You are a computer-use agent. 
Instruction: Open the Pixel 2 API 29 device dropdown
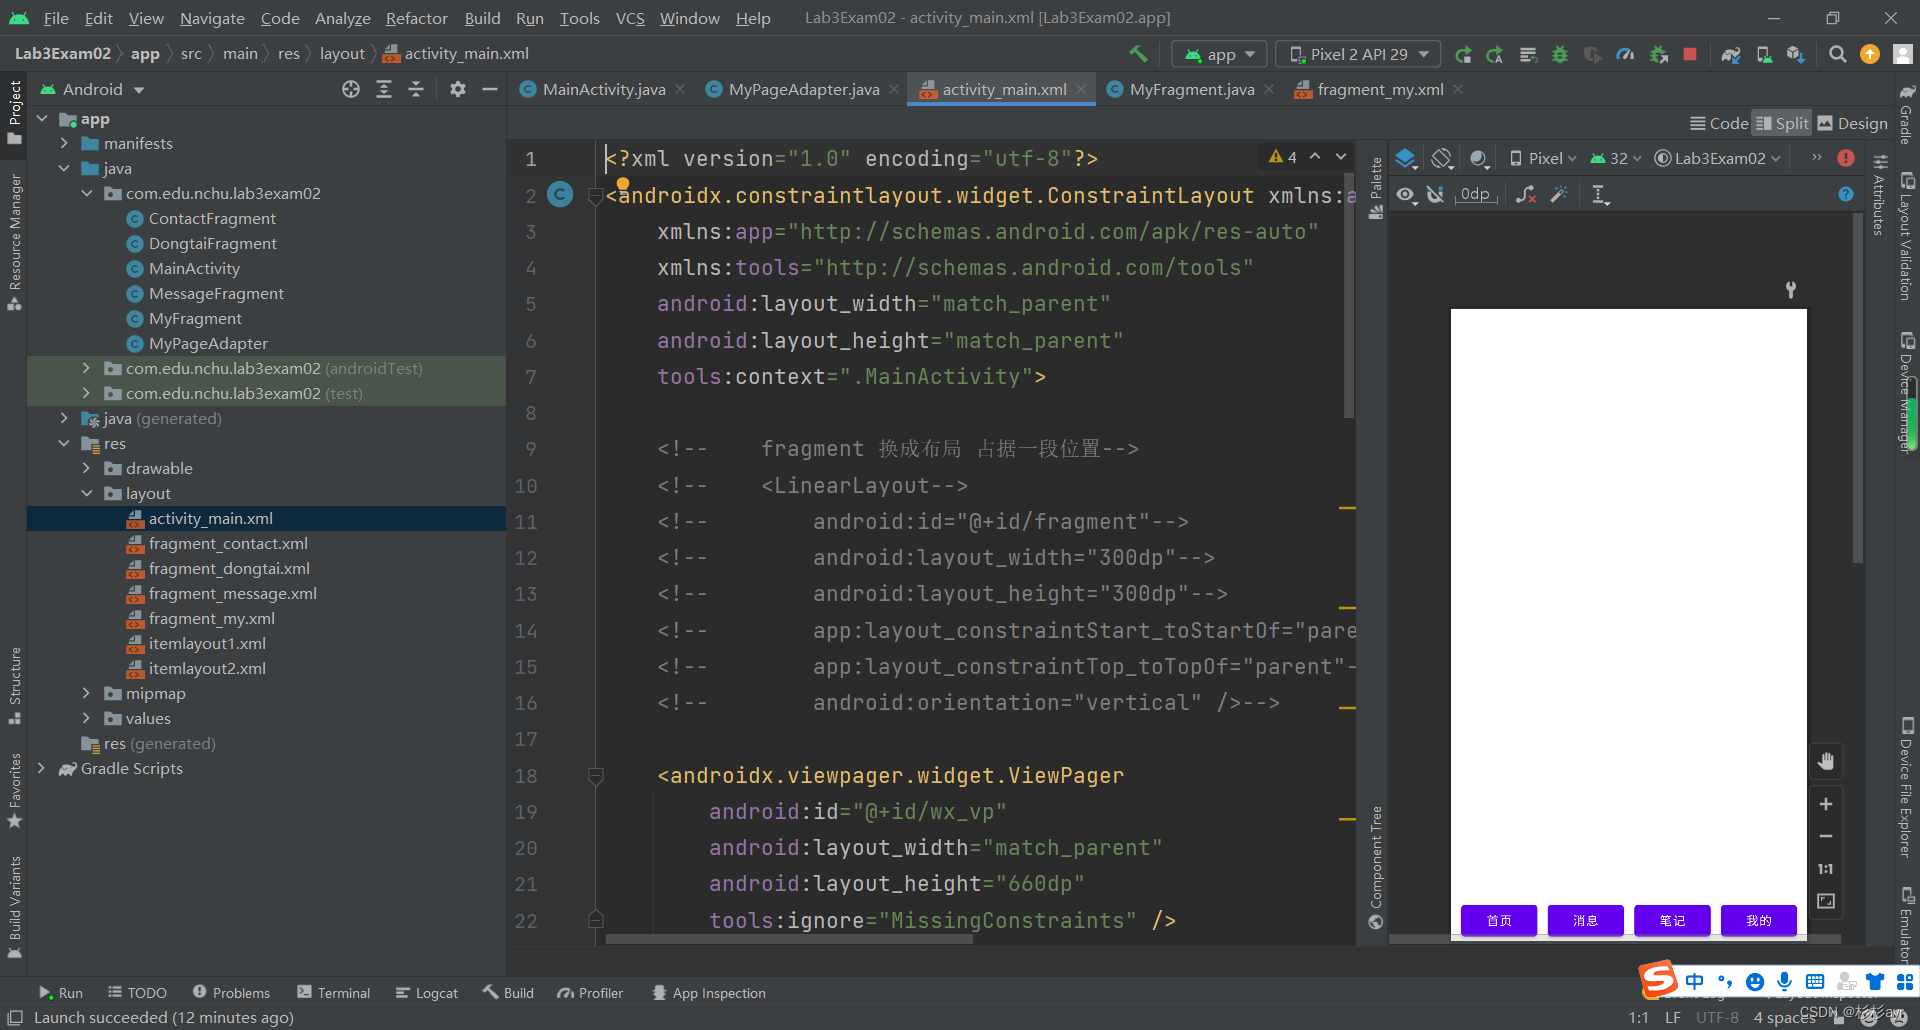[1359, 54]
